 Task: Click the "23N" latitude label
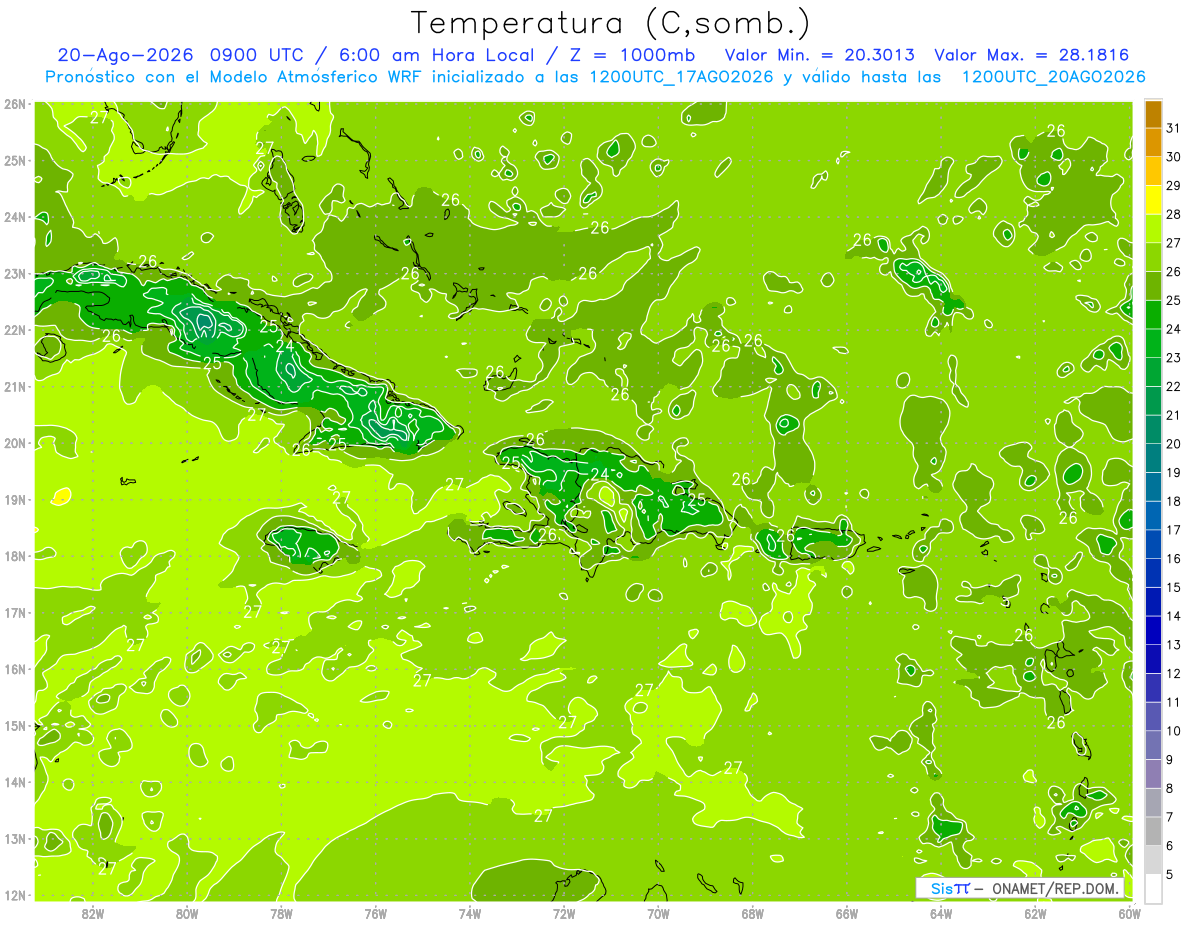15,273
